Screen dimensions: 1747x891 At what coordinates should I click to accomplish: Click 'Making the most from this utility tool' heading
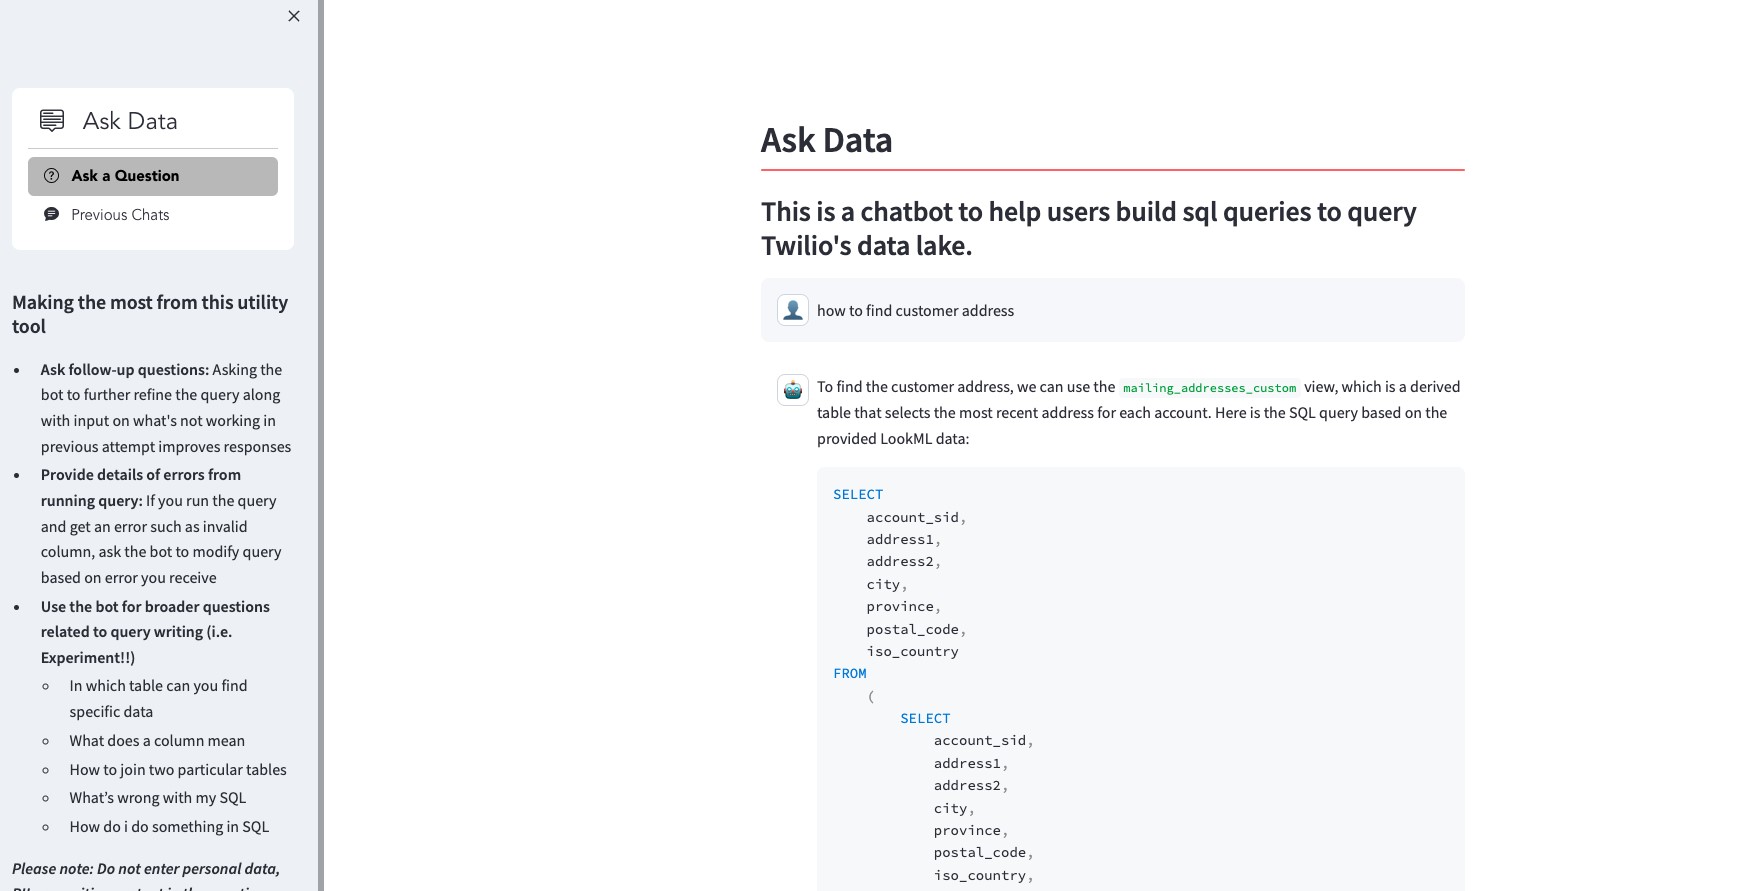pos(150,314)
